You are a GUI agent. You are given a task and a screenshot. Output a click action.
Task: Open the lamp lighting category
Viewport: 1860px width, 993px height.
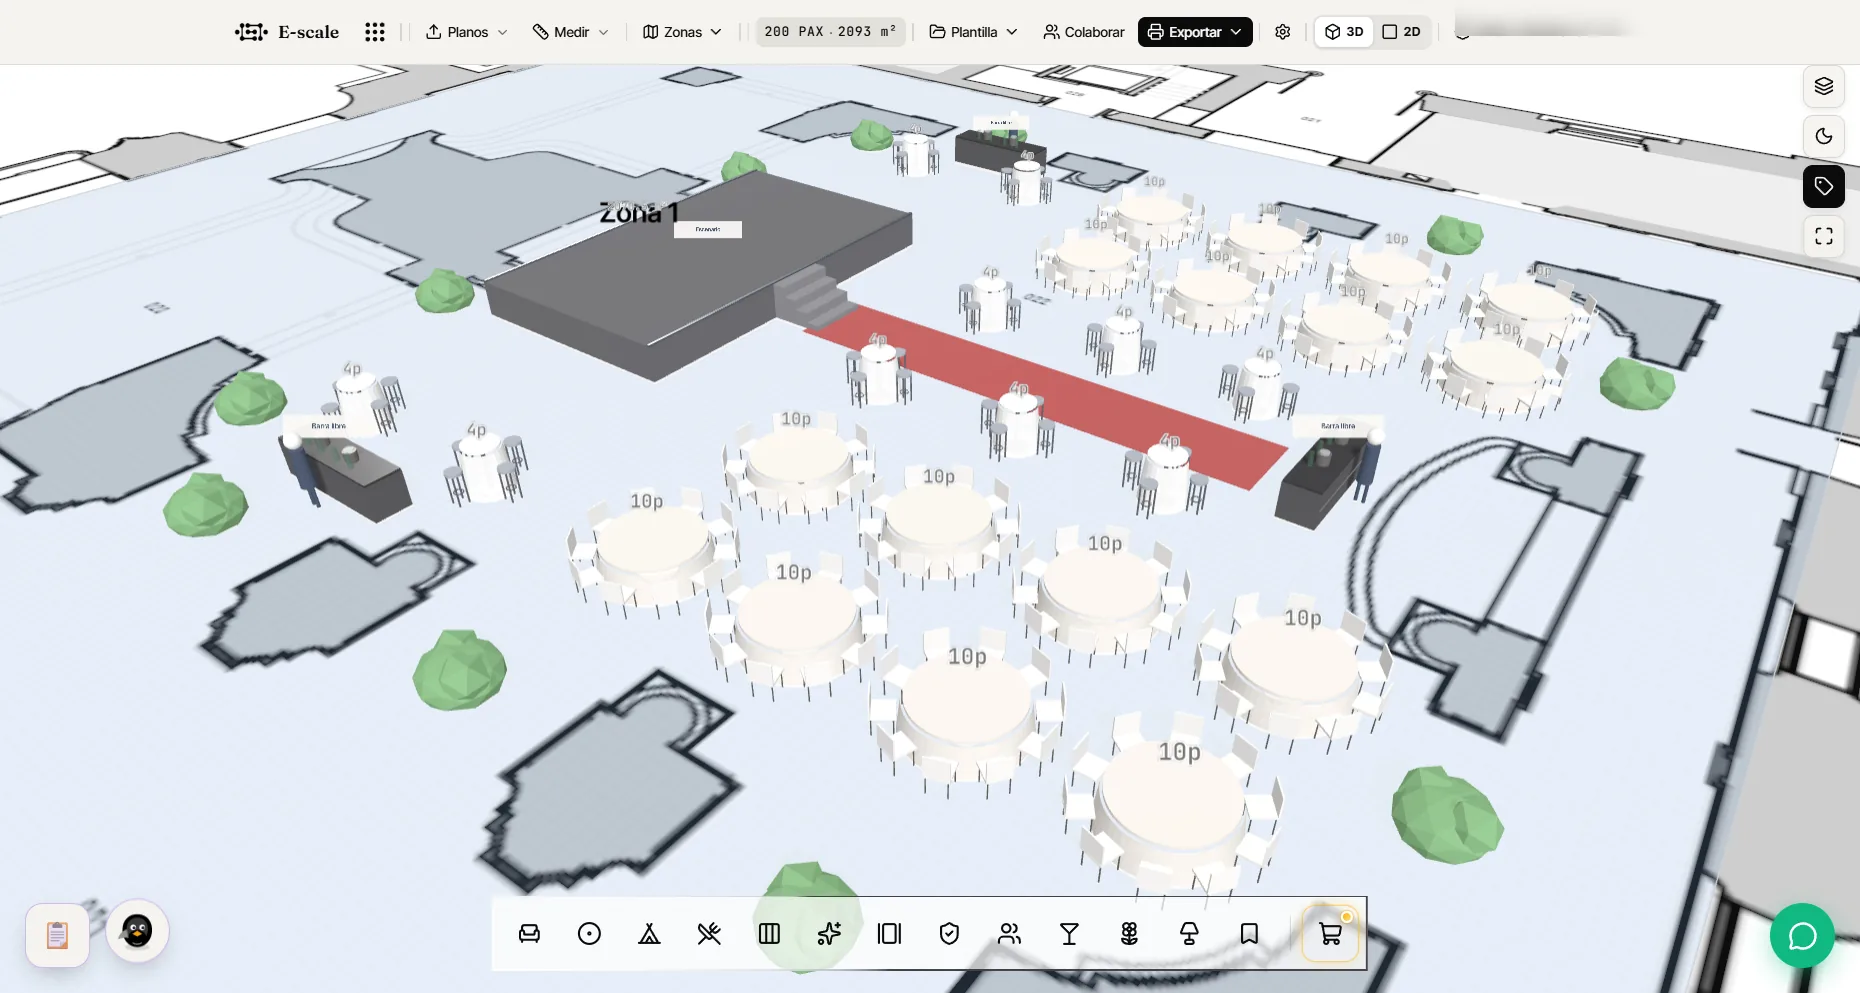point(1189,934)
